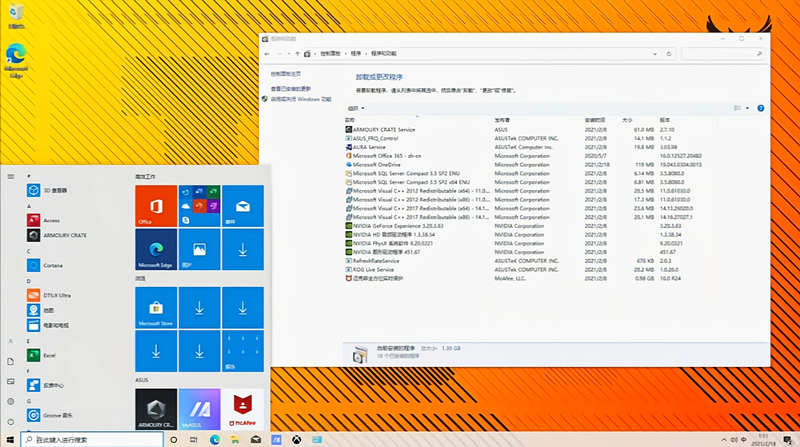800x447 pixels.
Task: Open the MyASUS tile in Start menu
Action: click(199, 409)
